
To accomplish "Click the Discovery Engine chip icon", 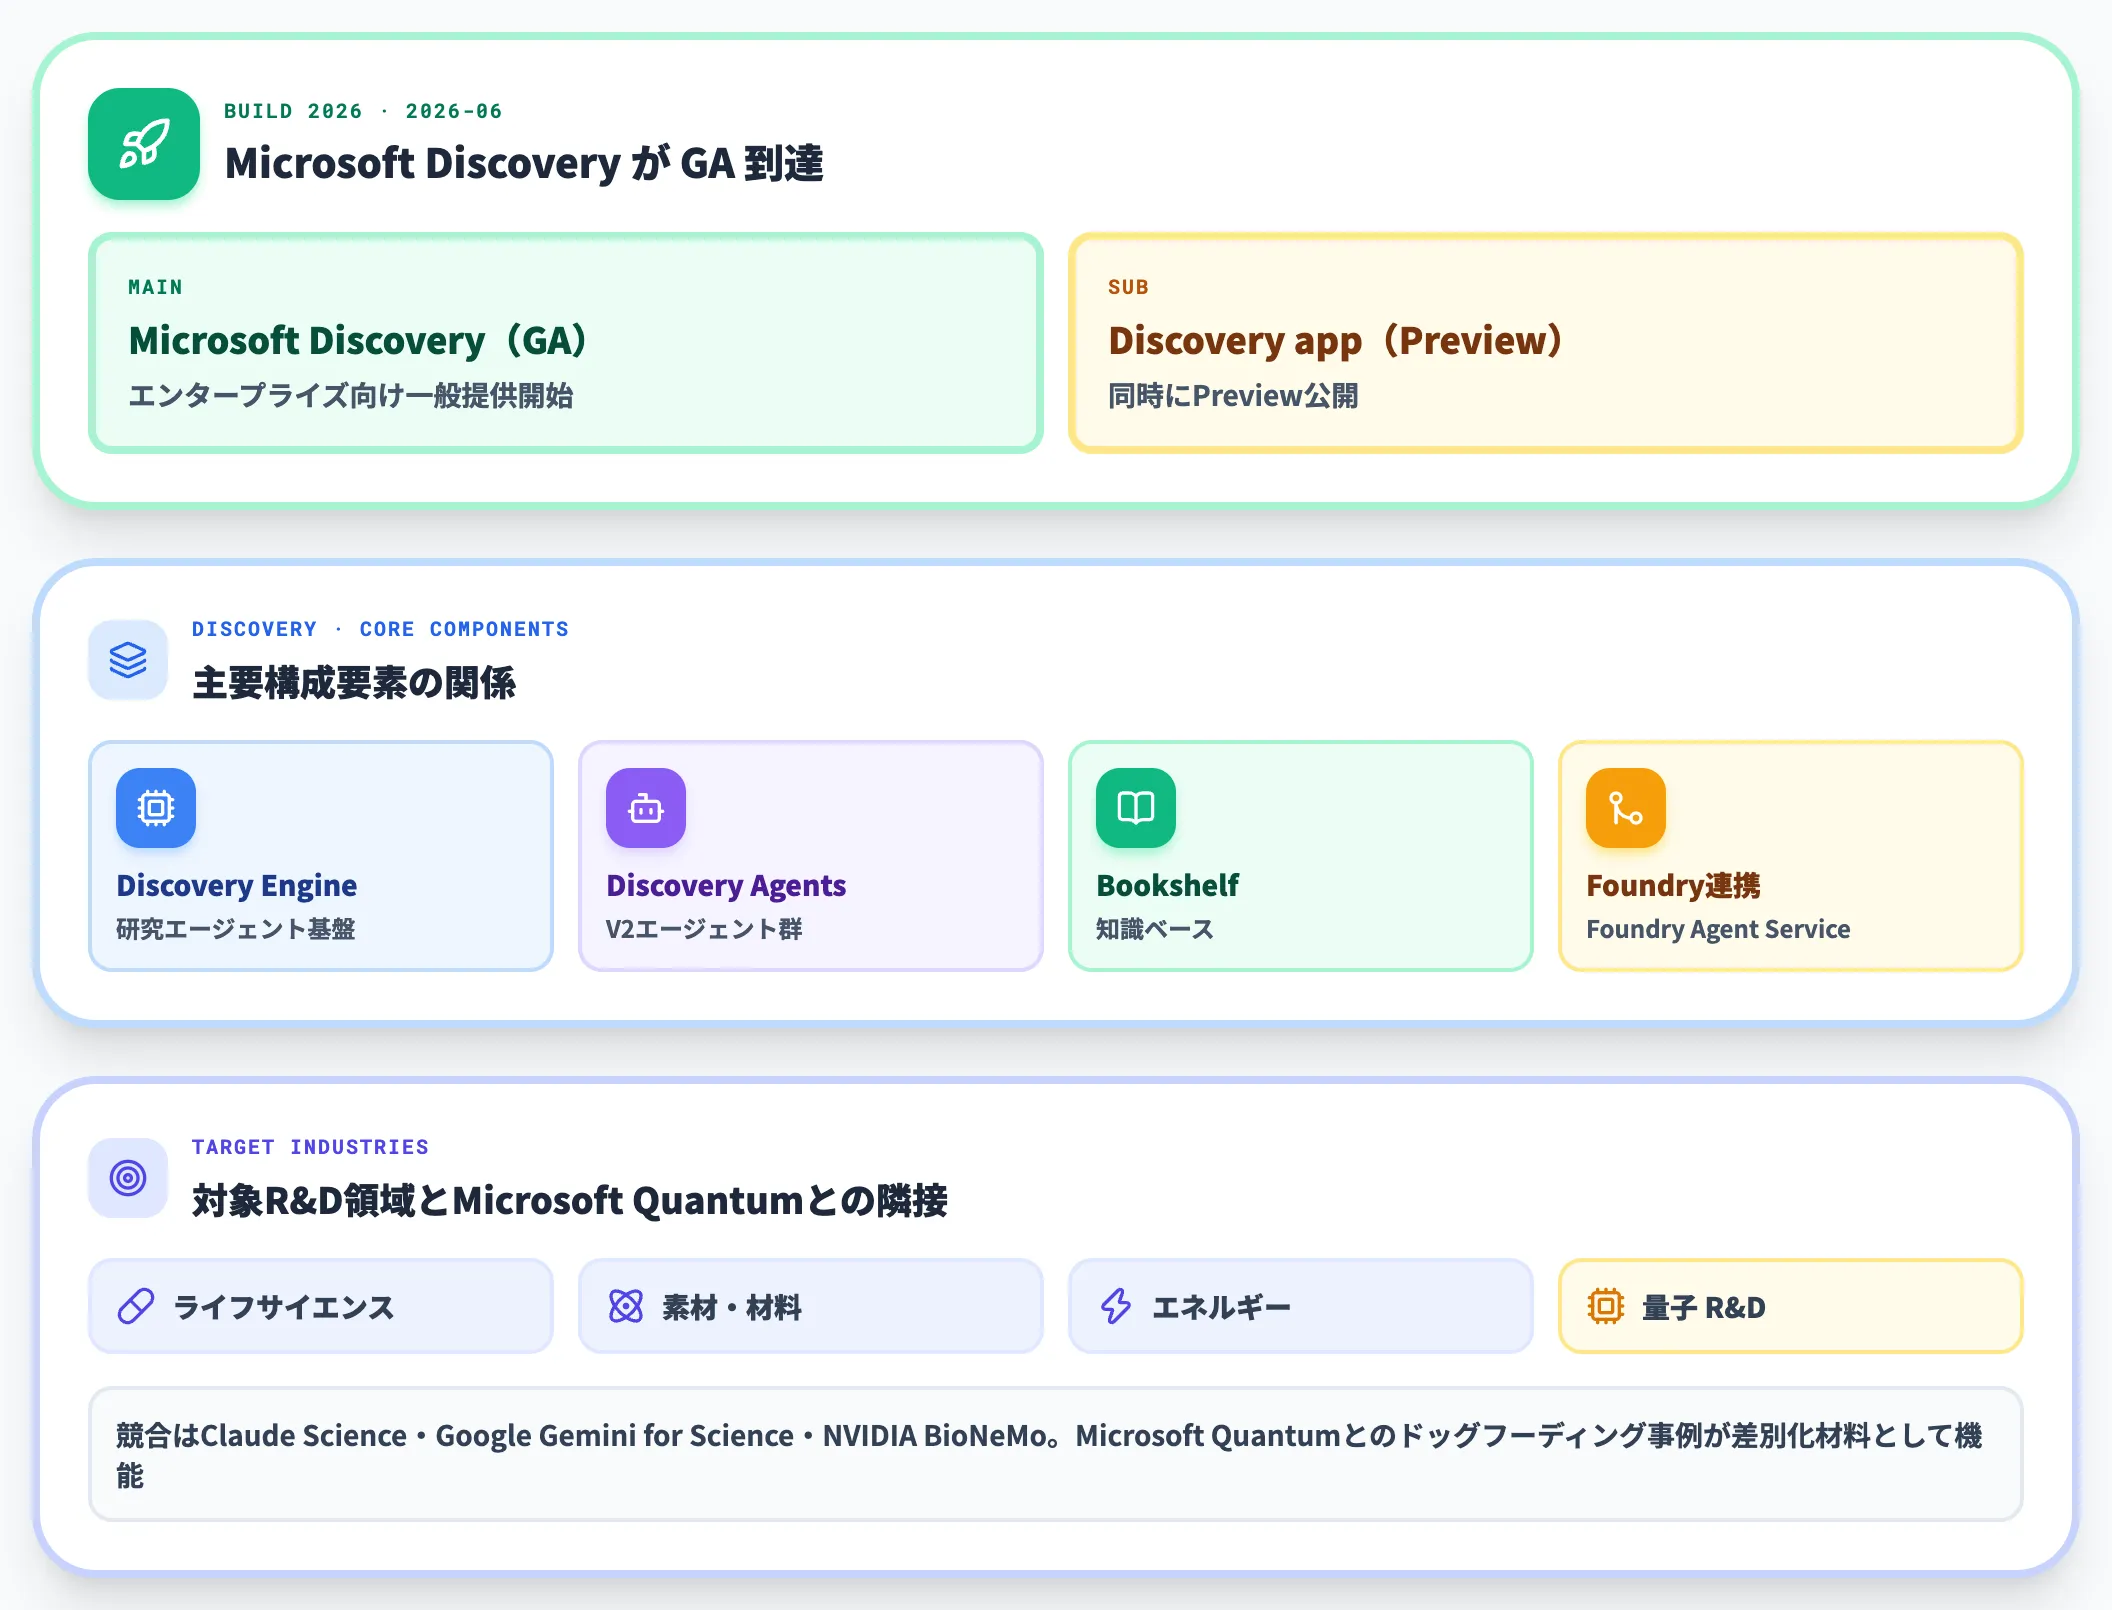I will click(156, 808).
